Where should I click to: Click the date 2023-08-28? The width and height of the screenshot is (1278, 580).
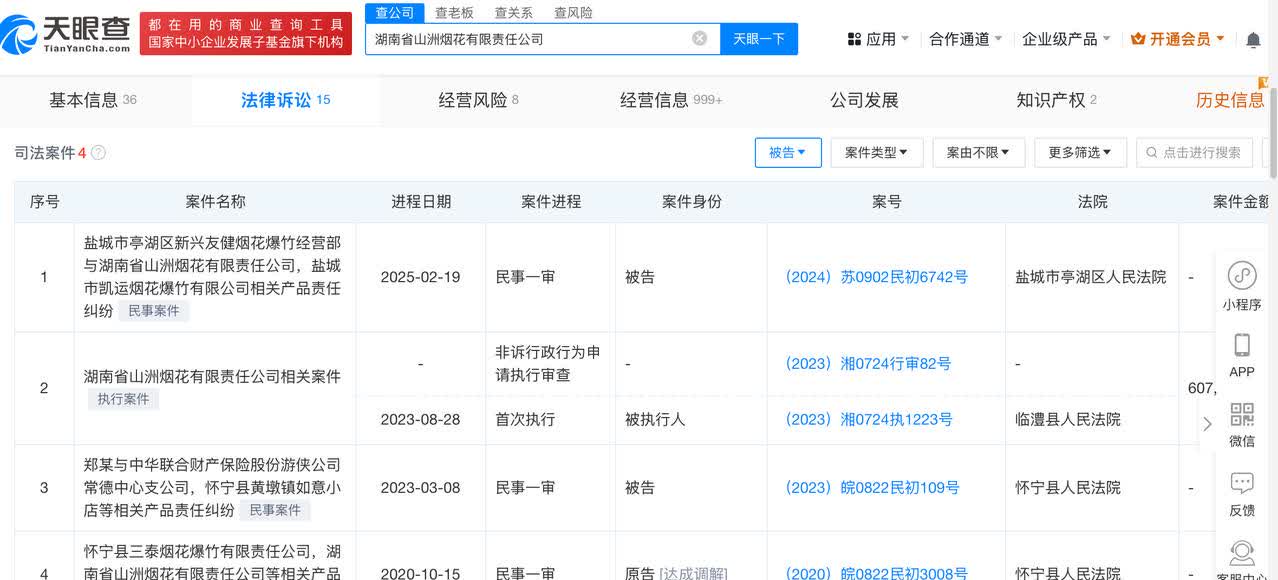coord(420,419)
